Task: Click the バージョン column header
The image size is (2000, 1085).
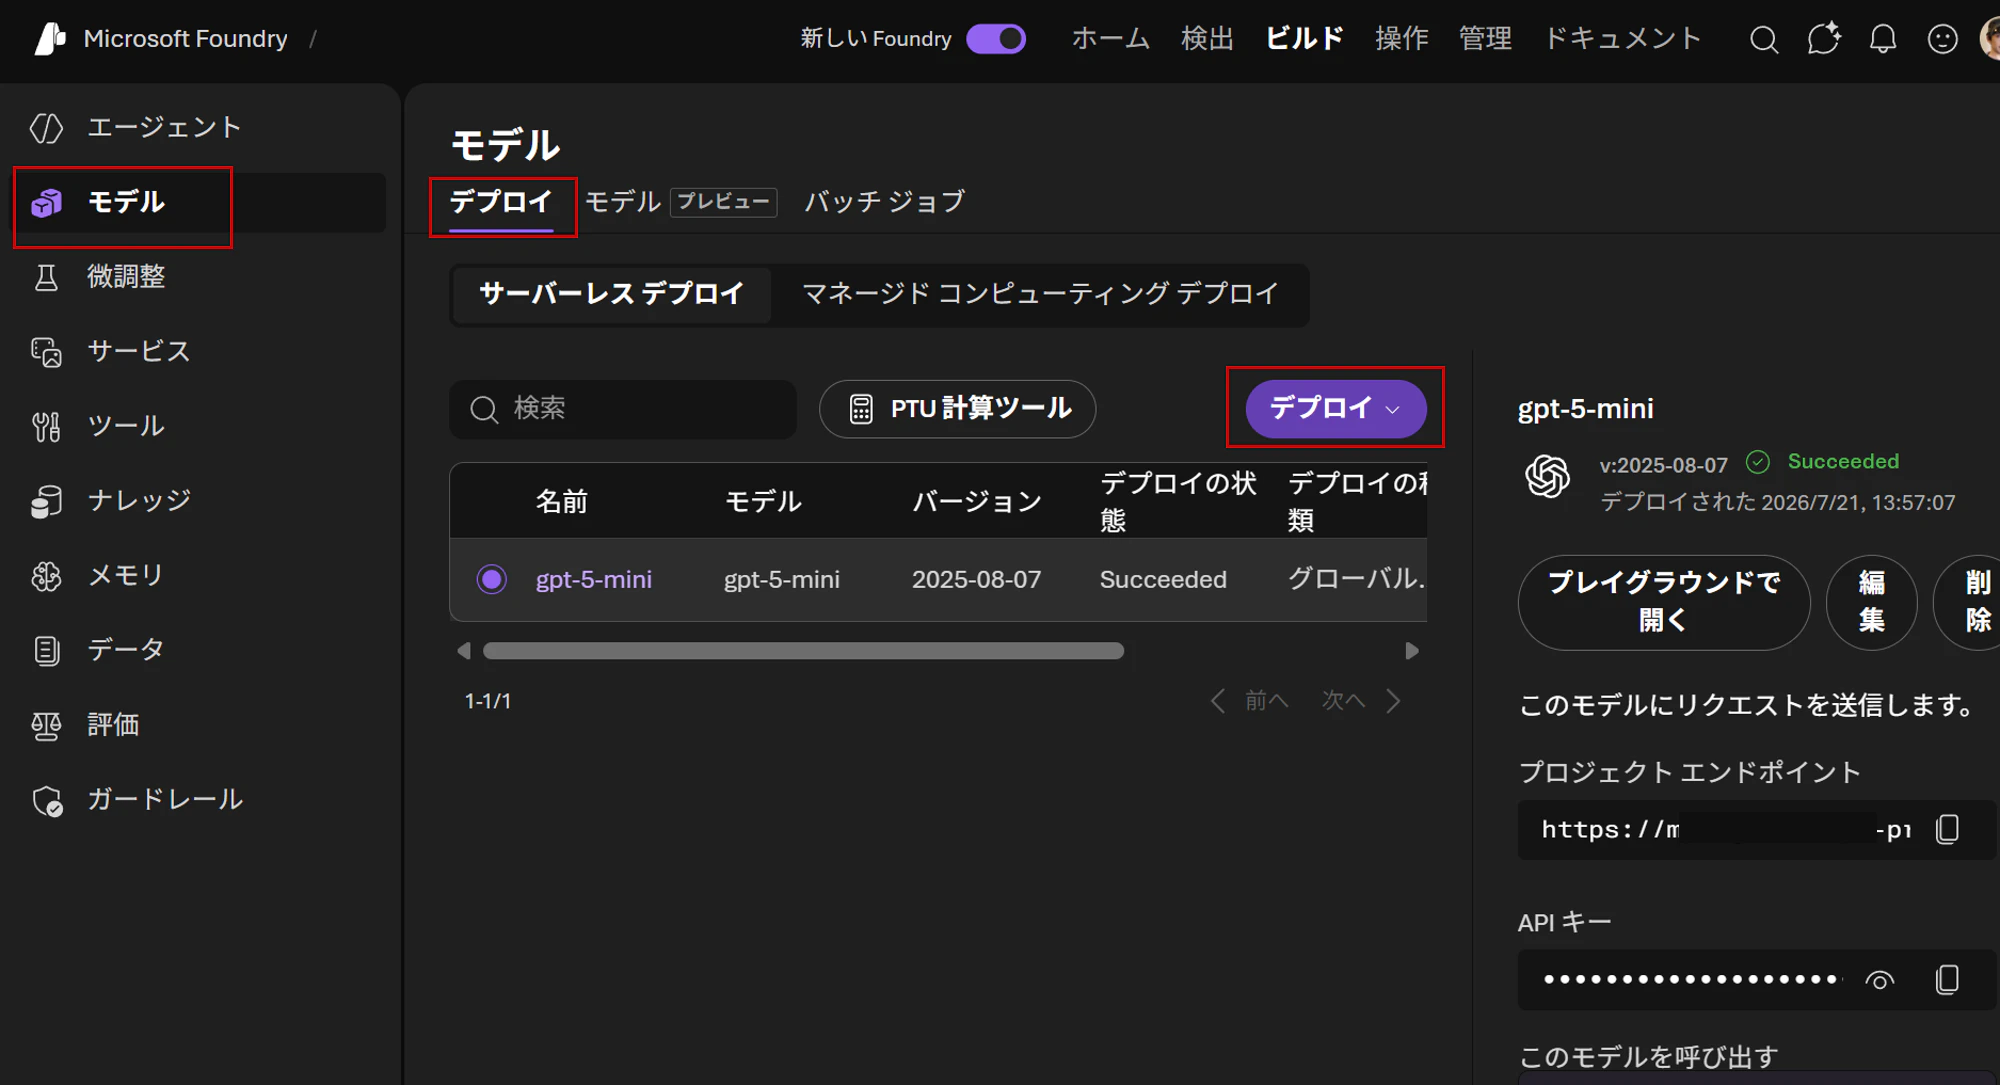Action: point(977,501)
